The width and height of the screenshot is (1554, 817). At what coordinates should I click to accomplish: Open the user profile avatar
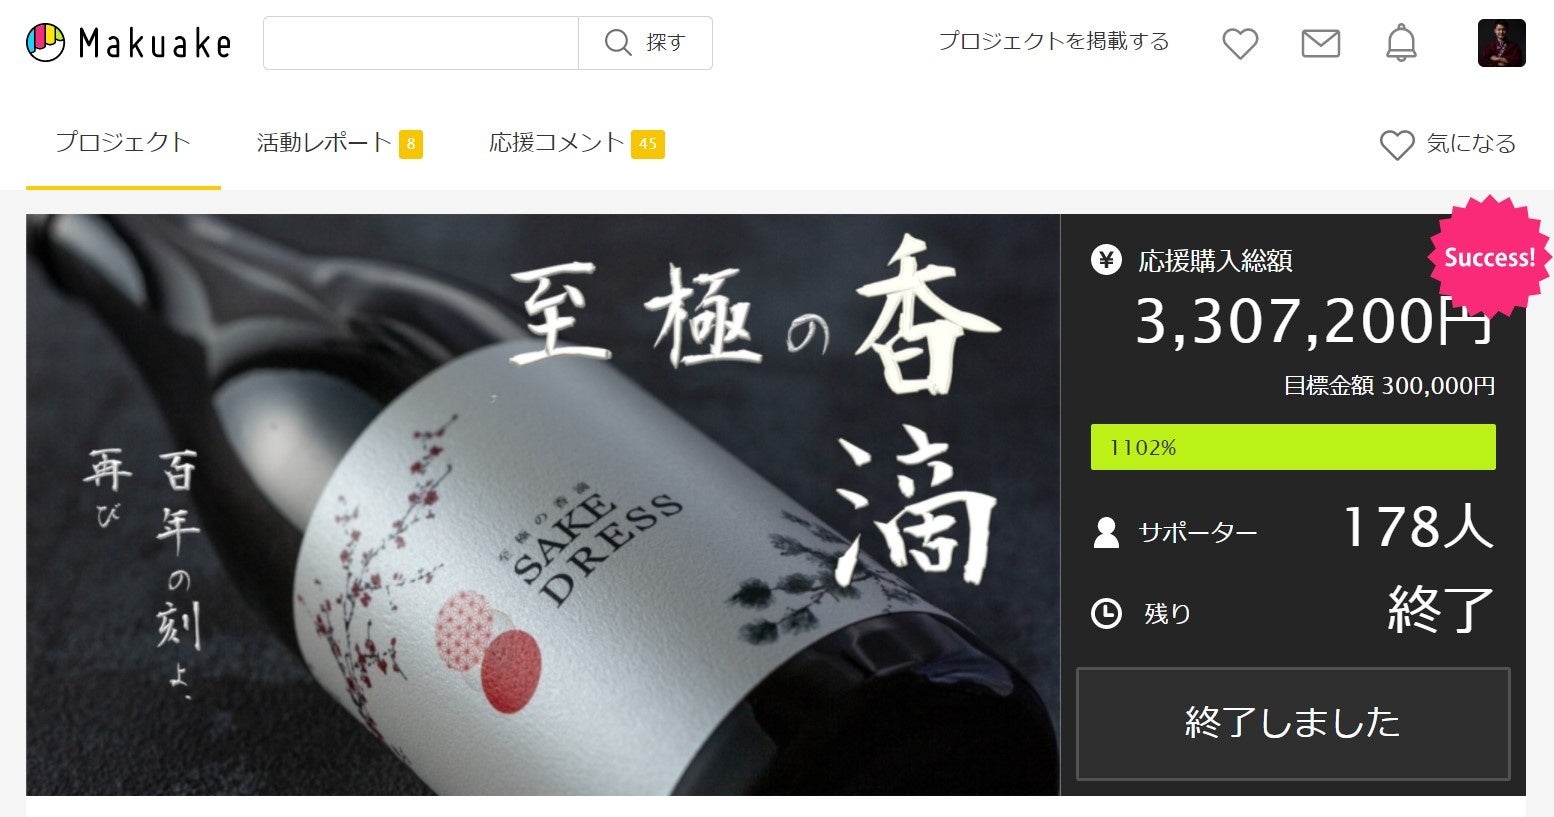[1502, 43]
